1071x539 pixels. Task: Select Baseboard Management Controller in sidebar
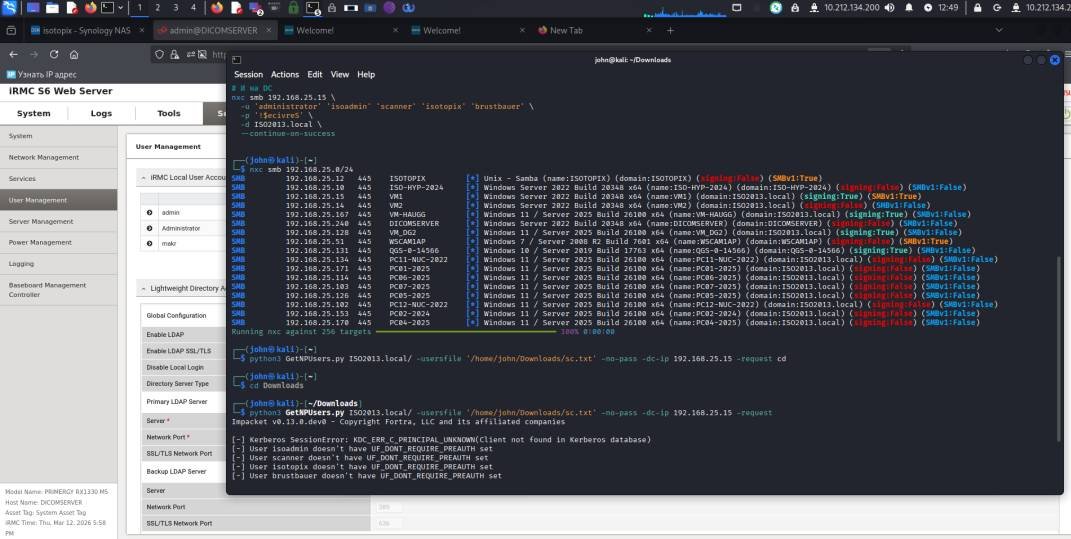click(58, 290)
